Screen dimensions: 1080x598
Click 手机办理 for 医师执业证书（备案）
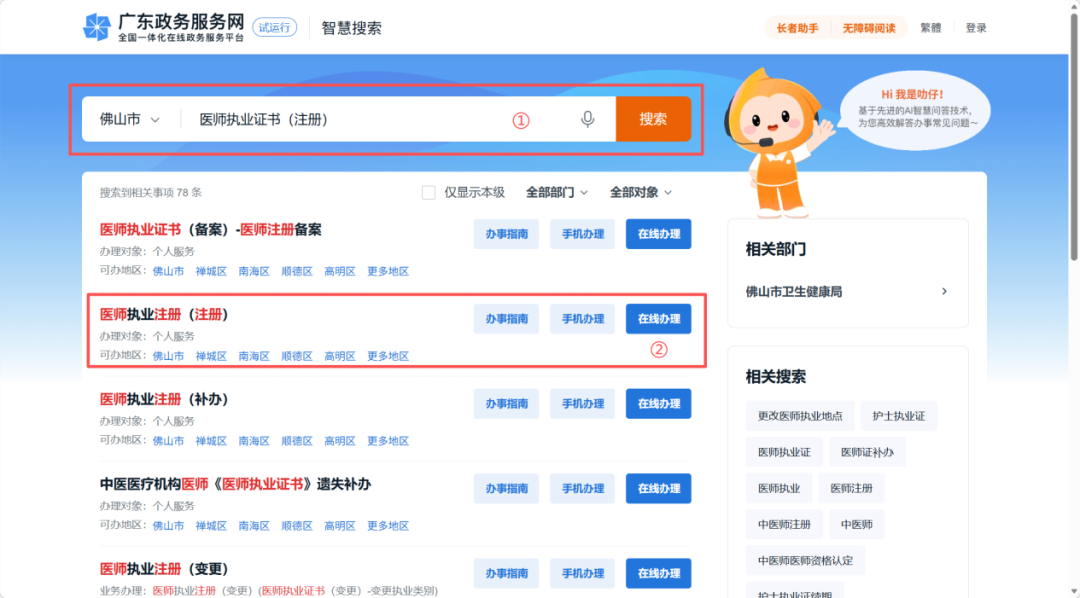tap(582, 234)
